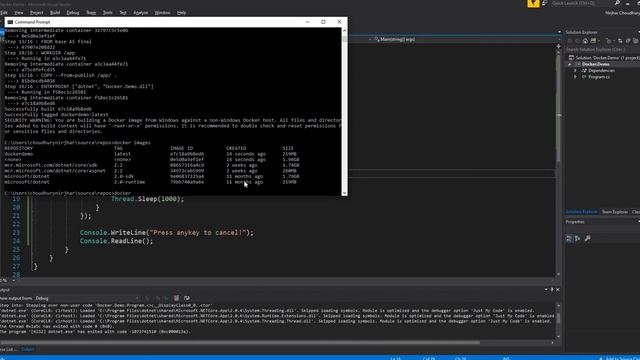Click Sync with Active Document icon
Image resolution: width=640 pixels, height=360 pixels.
pos(620,41)
